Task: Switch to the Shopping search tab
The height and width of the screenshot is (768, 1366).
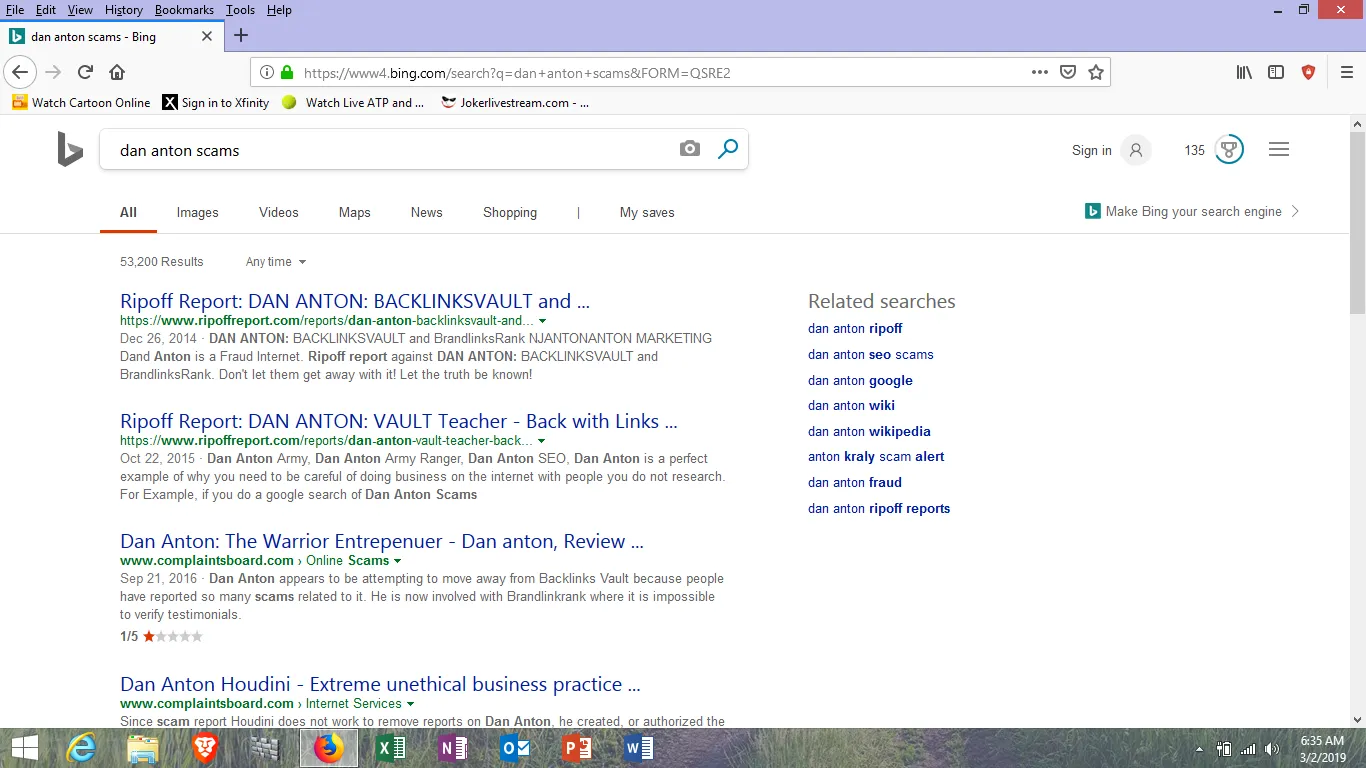Action: point(510,213)
